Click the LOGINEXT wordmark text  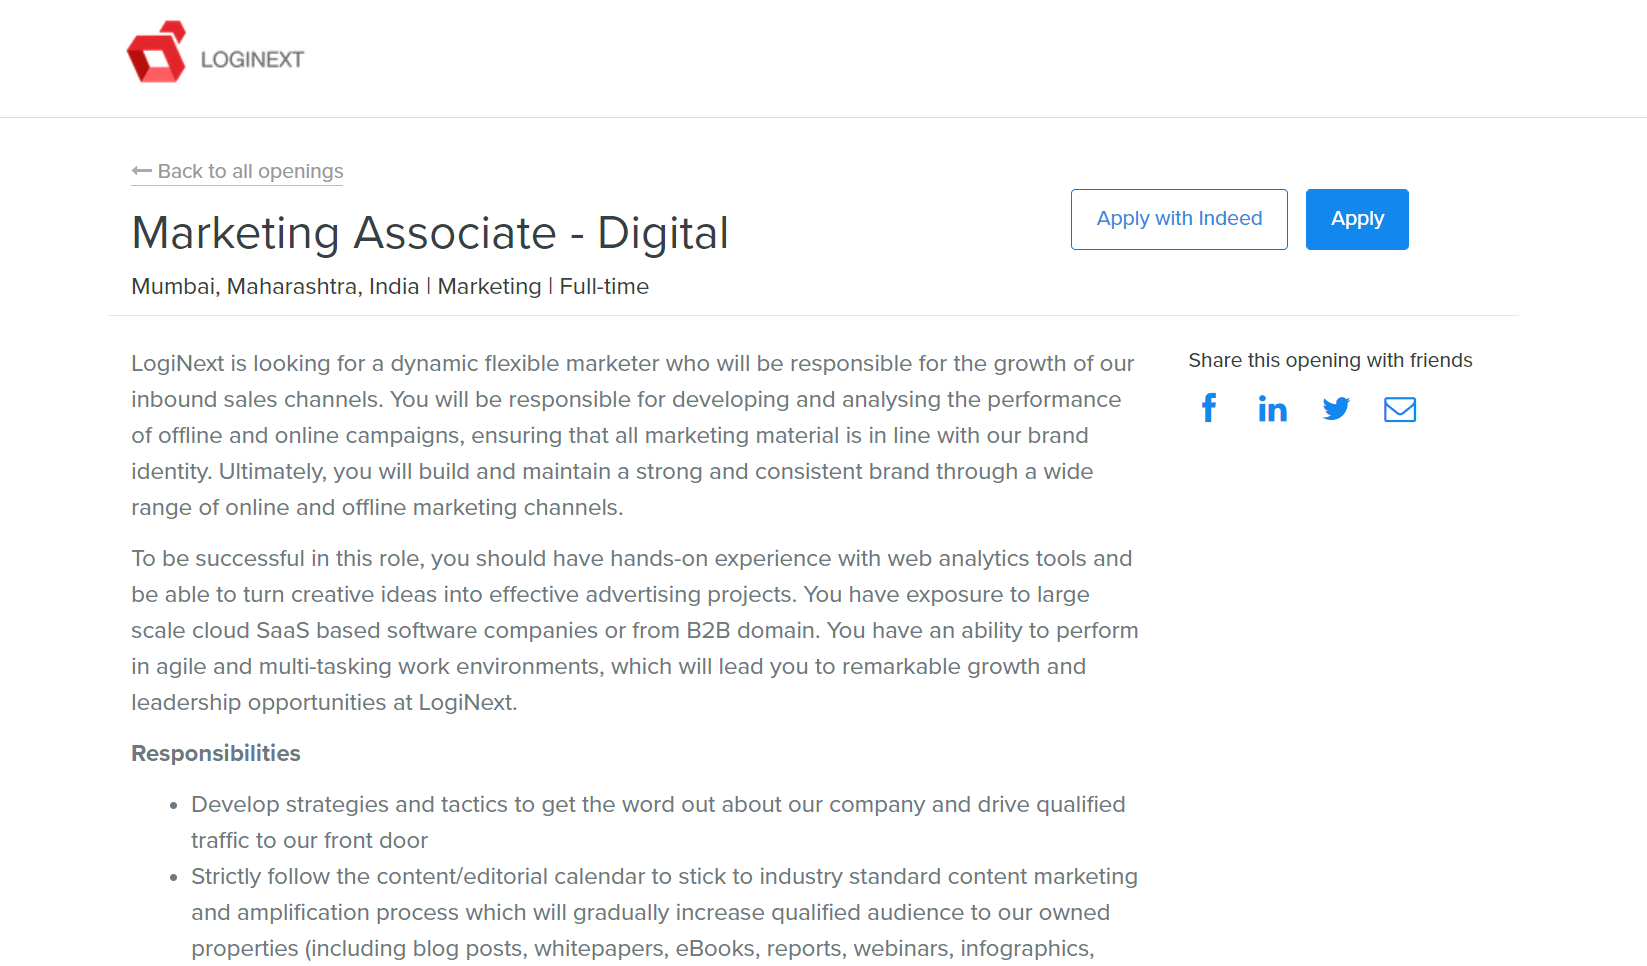[252, 60]
